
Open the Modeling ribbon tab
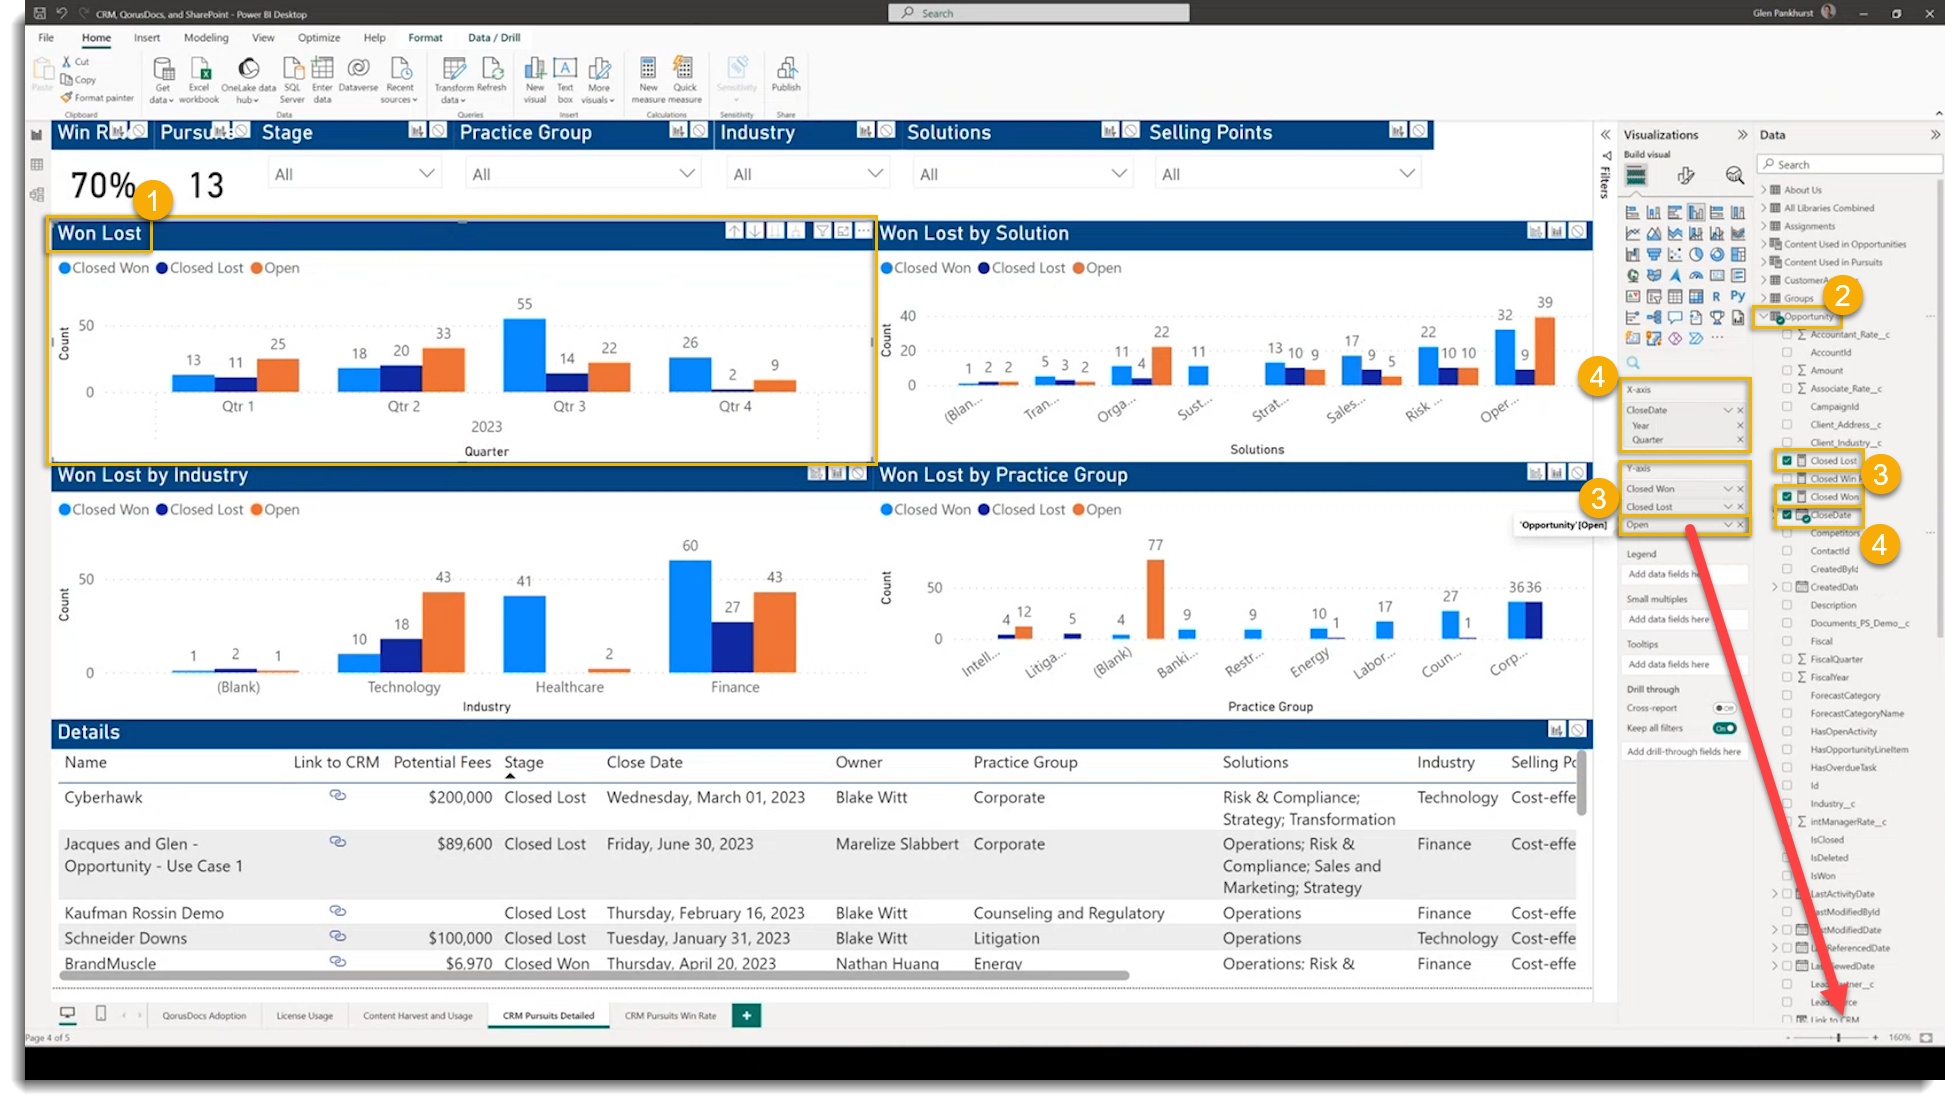click(206, 38)
